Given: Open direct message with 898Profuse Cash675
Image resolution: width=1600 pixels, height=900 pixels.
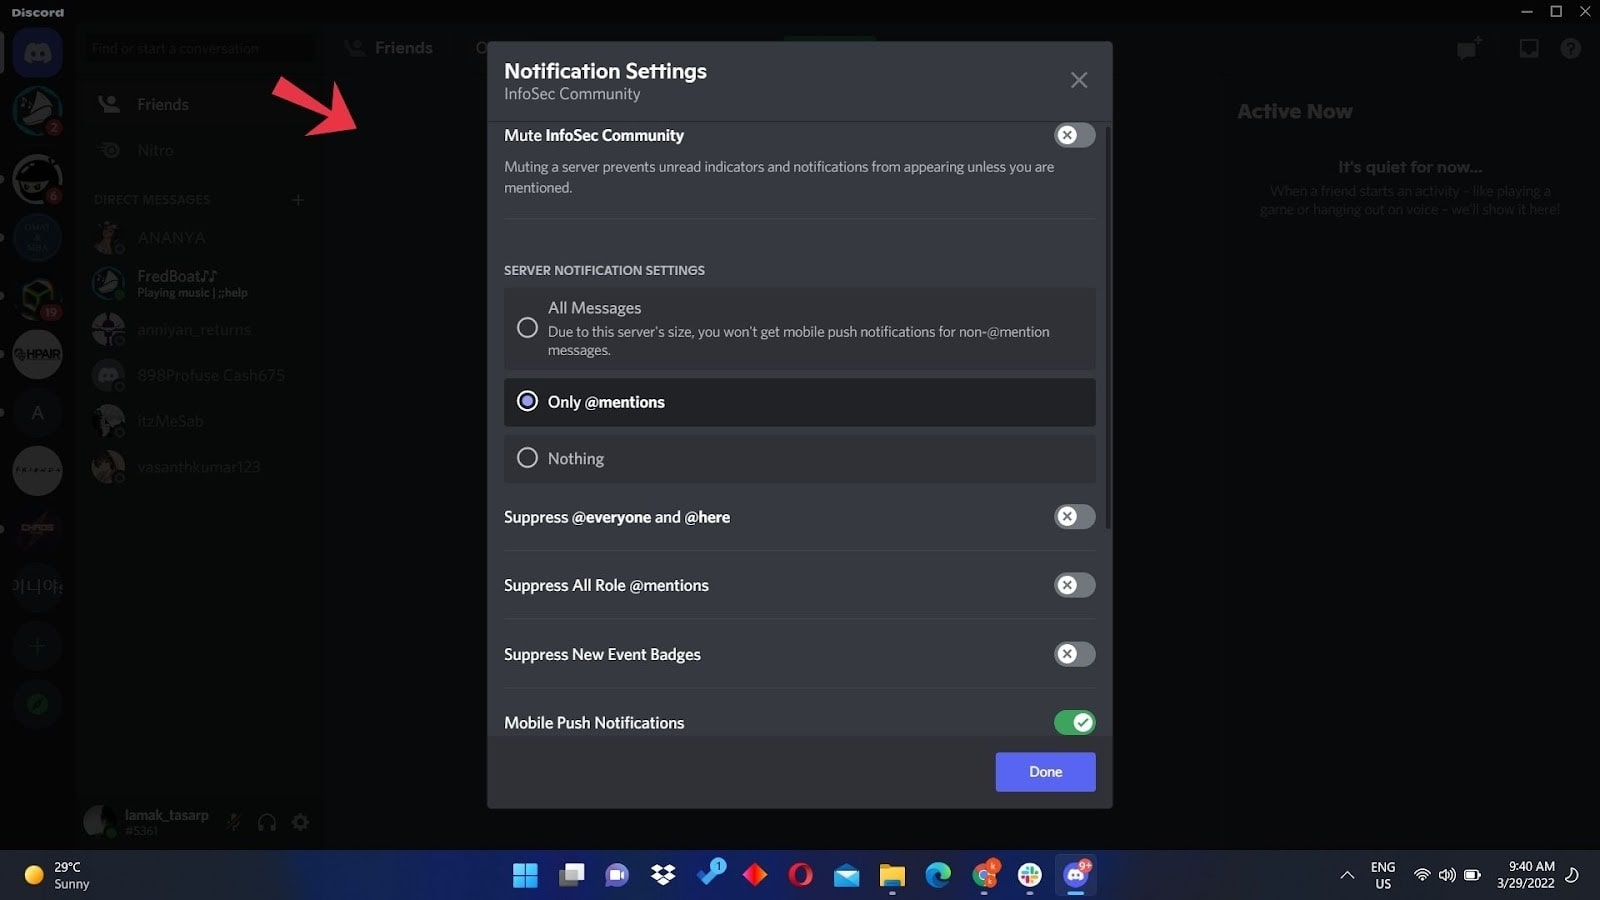Looking at the screenshot, I should point(198,375).
